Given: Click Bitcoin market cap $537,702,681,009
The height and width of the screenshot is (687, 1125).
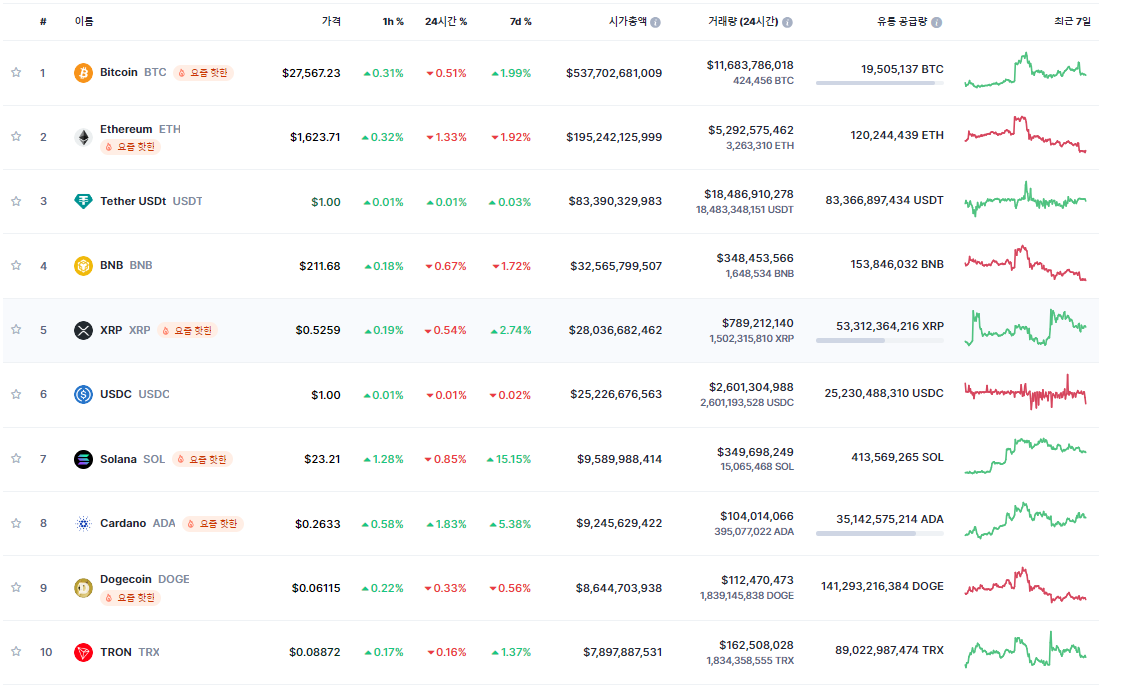Looking at the screenshot, I should pos(614,72).
